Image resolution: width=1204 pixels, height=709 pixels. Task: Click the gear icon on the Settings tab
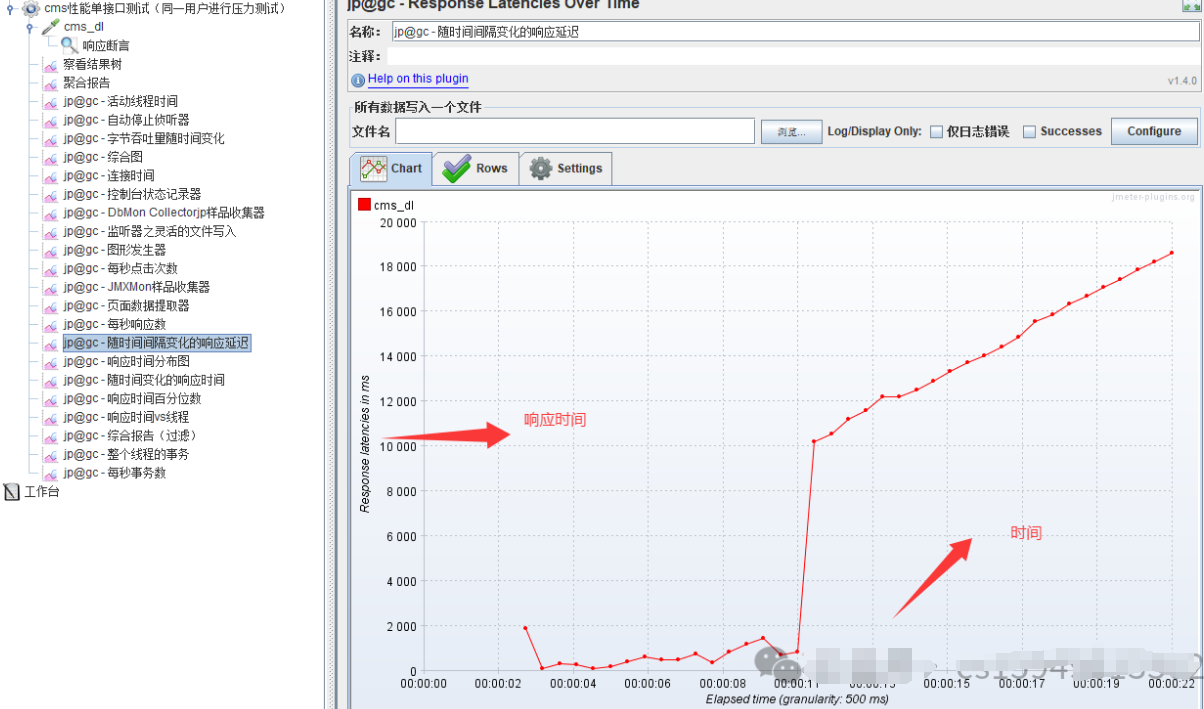click(x=541, y=169)
